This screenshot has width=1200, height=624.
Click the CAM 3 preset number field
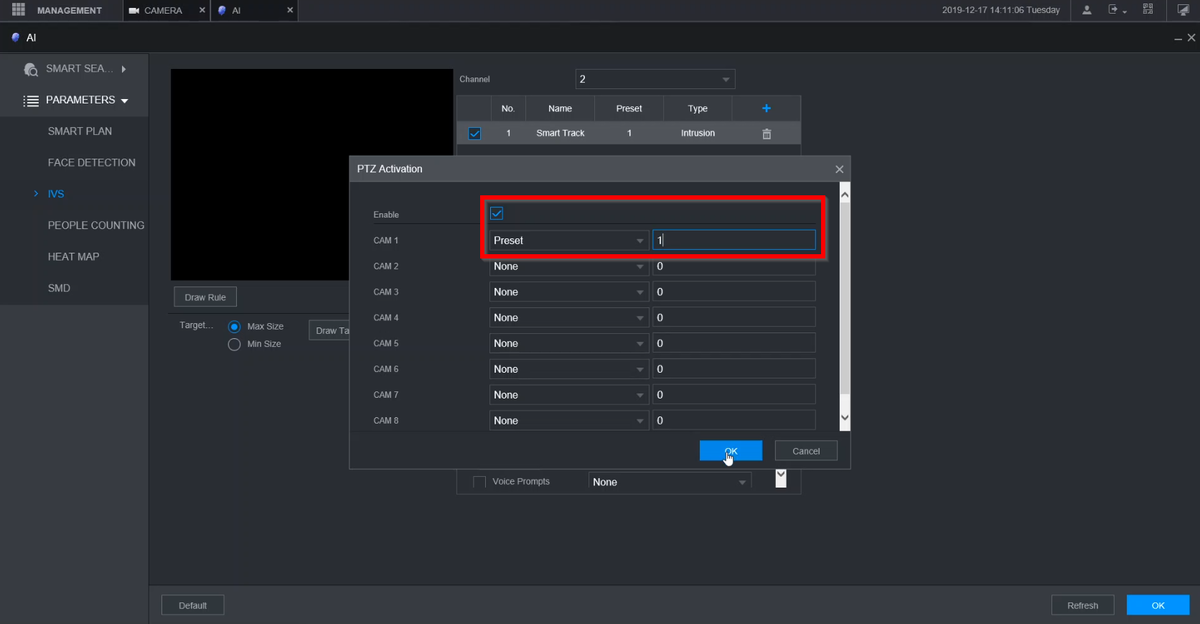coord(733,292)
